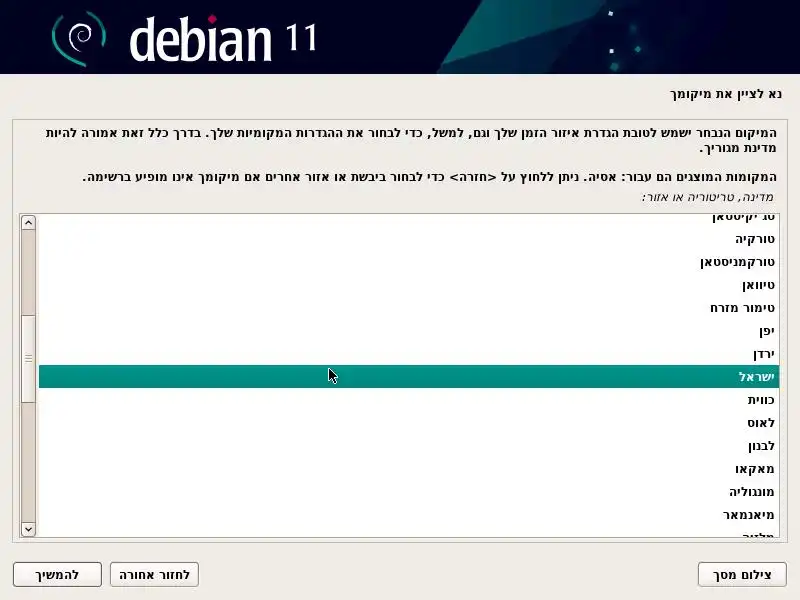Select טורקמניסטאן from the list
Image resolution: width=800 pixels, height=600 pixels.
click(x=409, y=262)
